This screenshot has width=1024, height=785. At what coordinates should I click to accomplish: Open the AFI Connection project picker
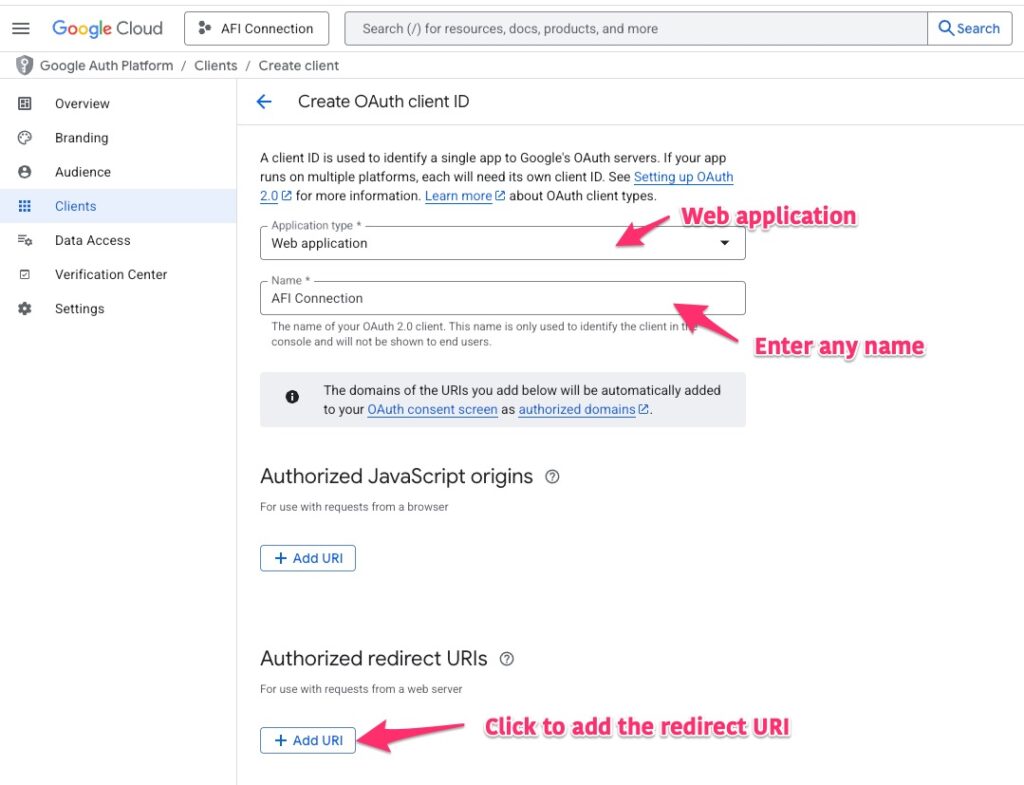point(257,28)
